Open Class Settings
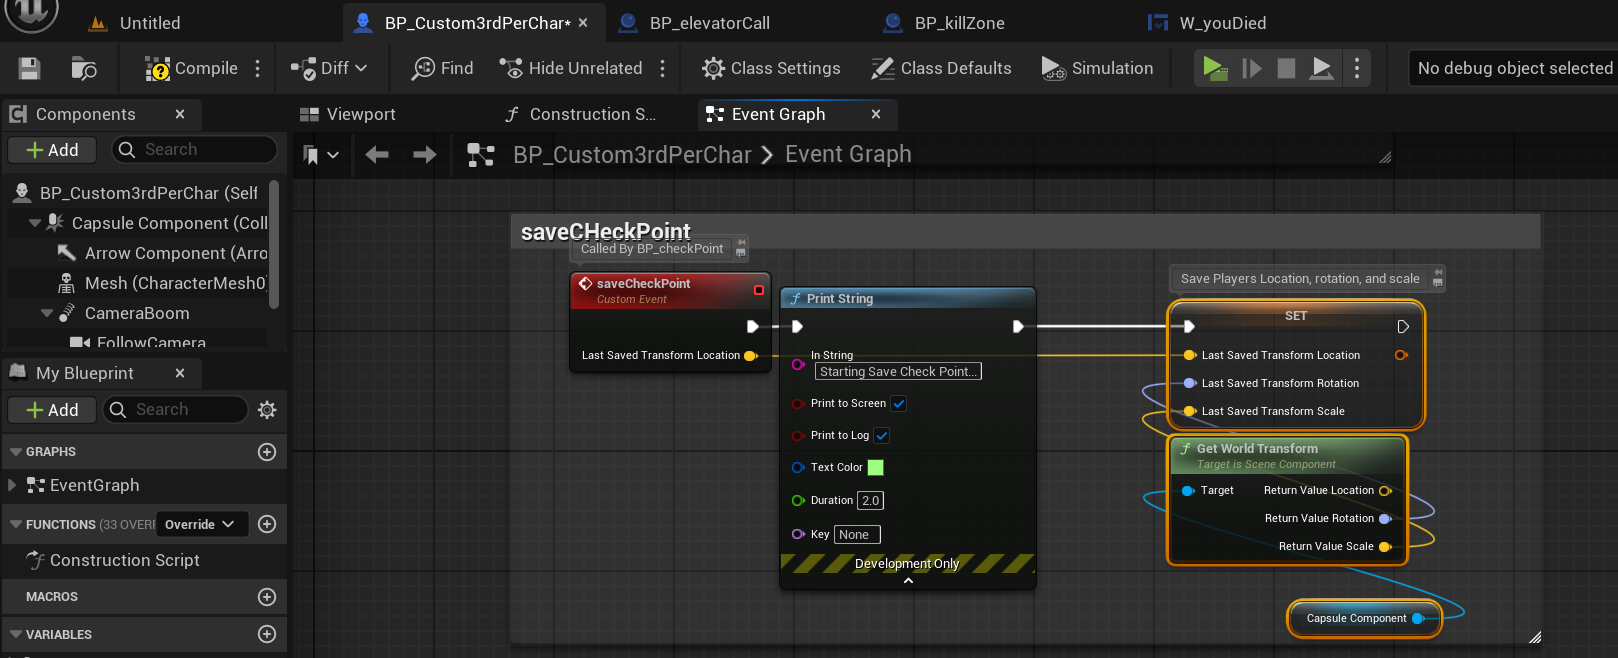 [771, 68]
